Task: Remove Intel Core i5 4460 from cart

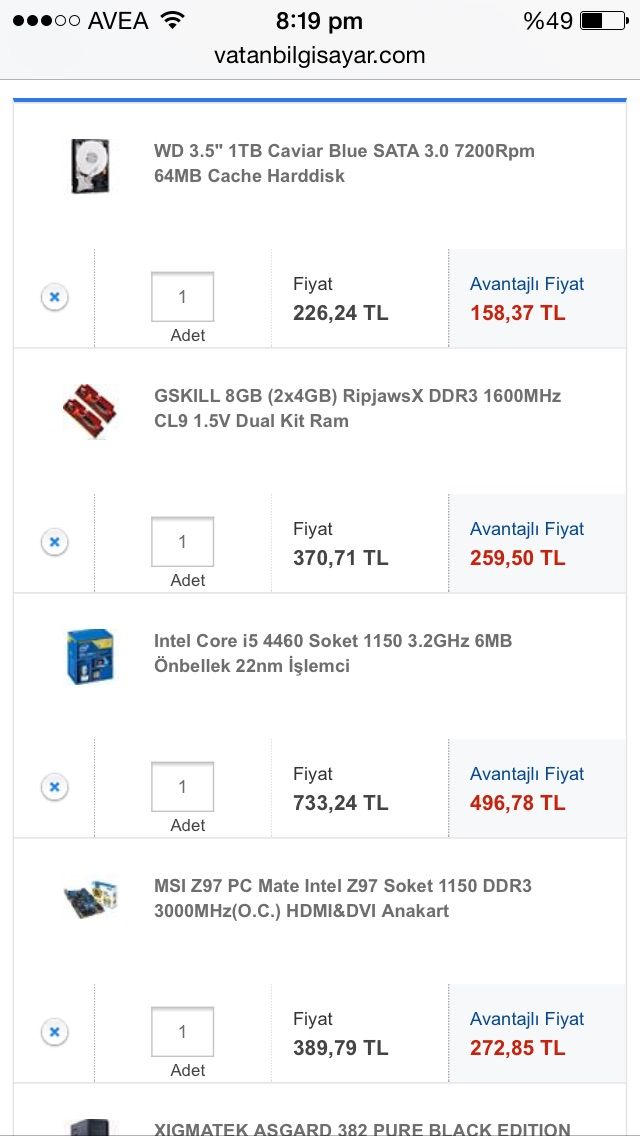Action: click(x=55, y=787)
